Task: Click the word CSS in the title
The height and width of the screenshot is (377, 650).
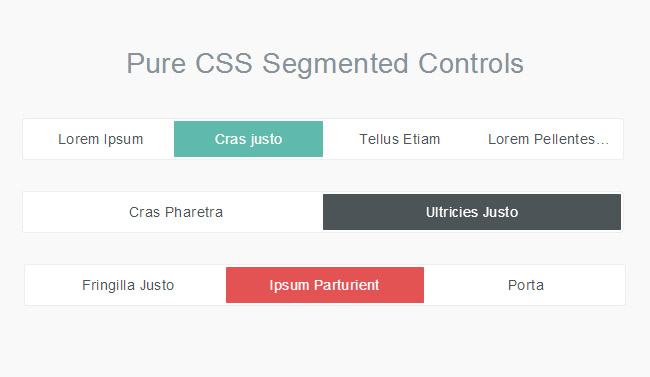Action: [224, 63]
